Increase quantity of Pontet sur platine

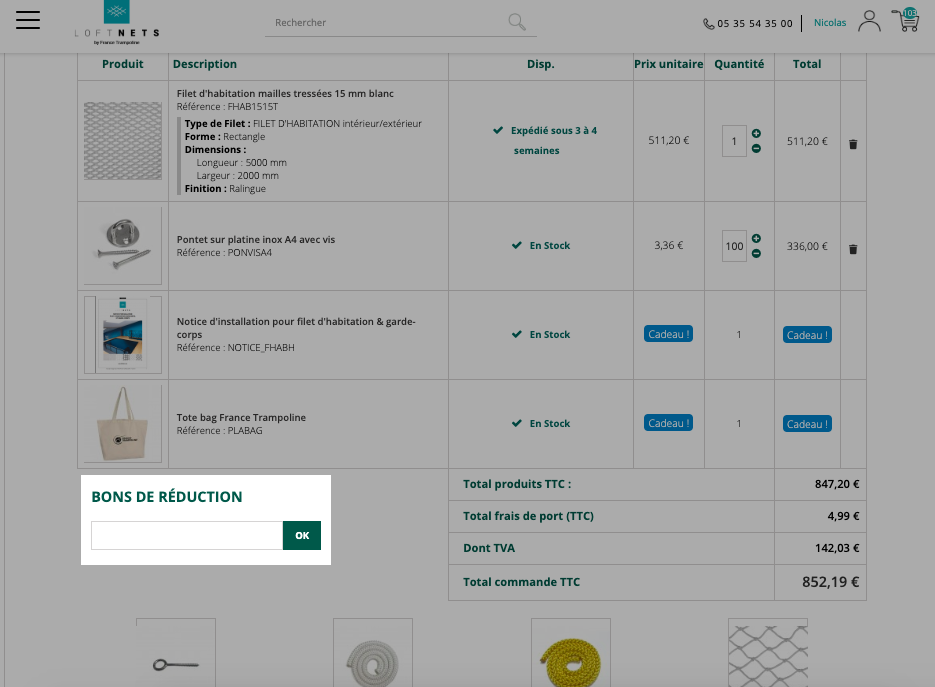(756, 239)
